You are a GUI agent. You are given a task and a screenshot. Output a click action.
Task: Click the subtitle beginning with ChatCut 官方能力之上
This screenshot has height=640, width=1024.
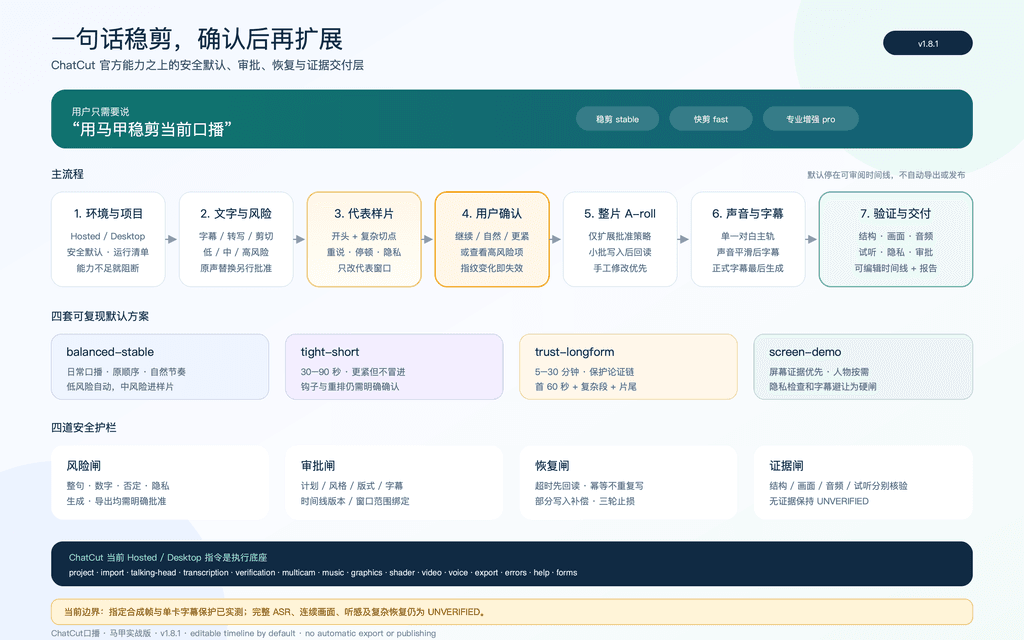(x=207, y=65)
